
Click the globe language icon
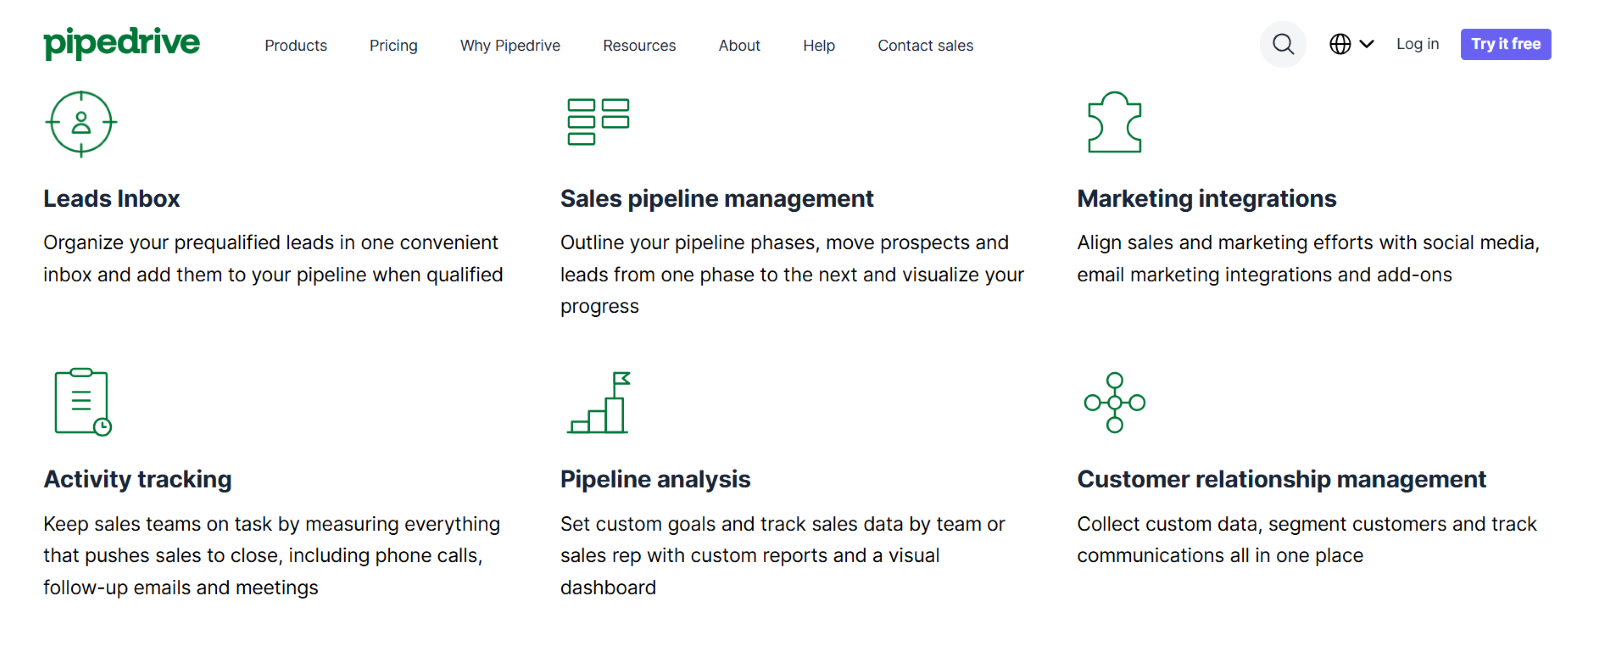point(1340,44)
